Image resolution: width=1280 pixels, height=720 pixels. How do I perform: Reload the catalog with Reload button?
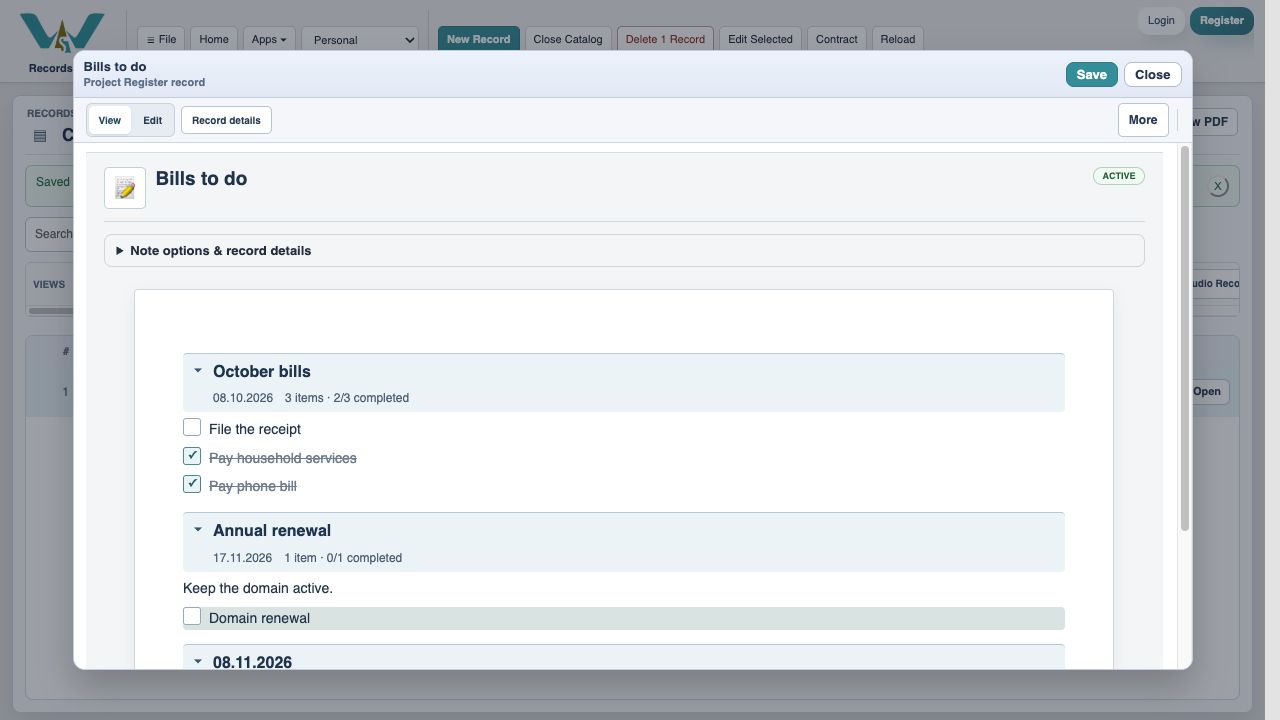point(898,40)
